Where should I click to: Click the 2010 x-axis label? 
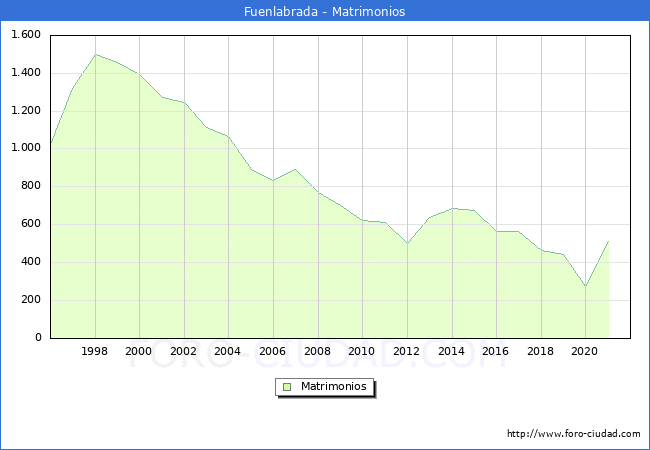(x=361, y=351)
